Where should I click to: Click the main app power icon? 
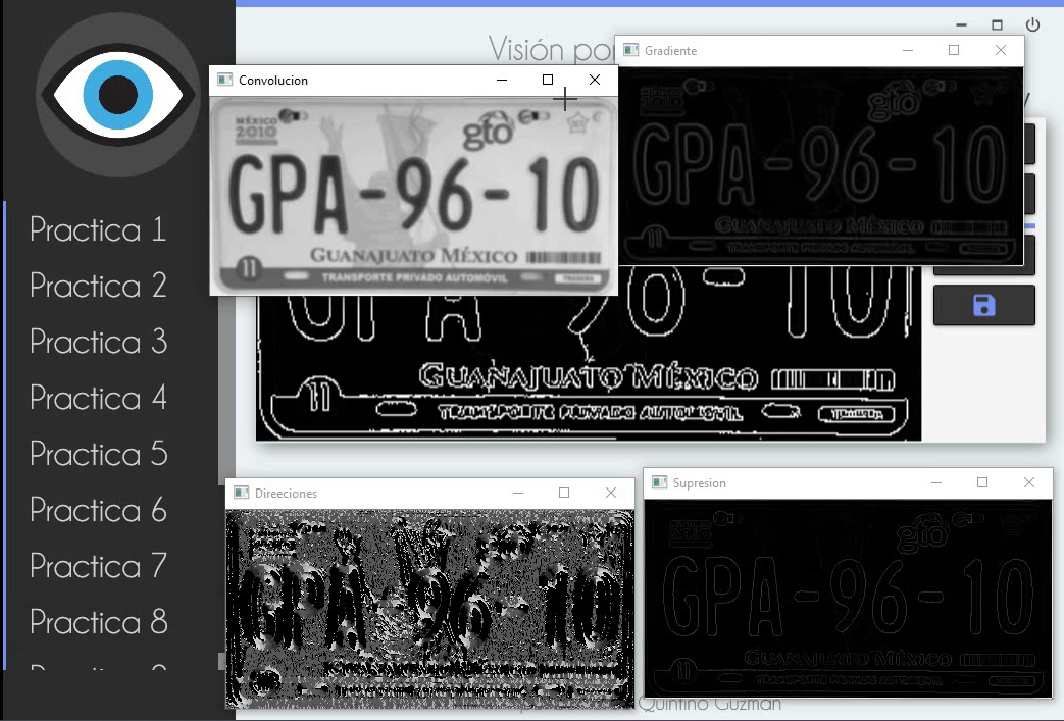[x=1032, y=25]
